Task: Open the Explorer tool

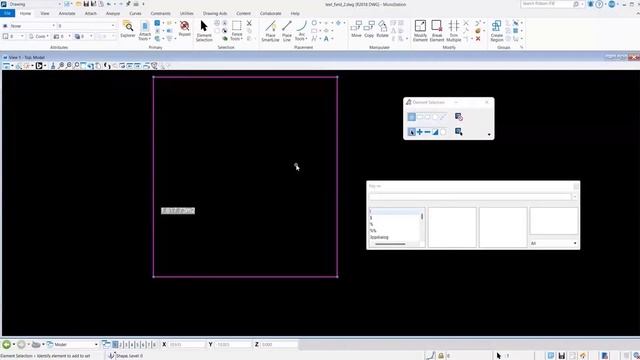Action: [128, 29]
